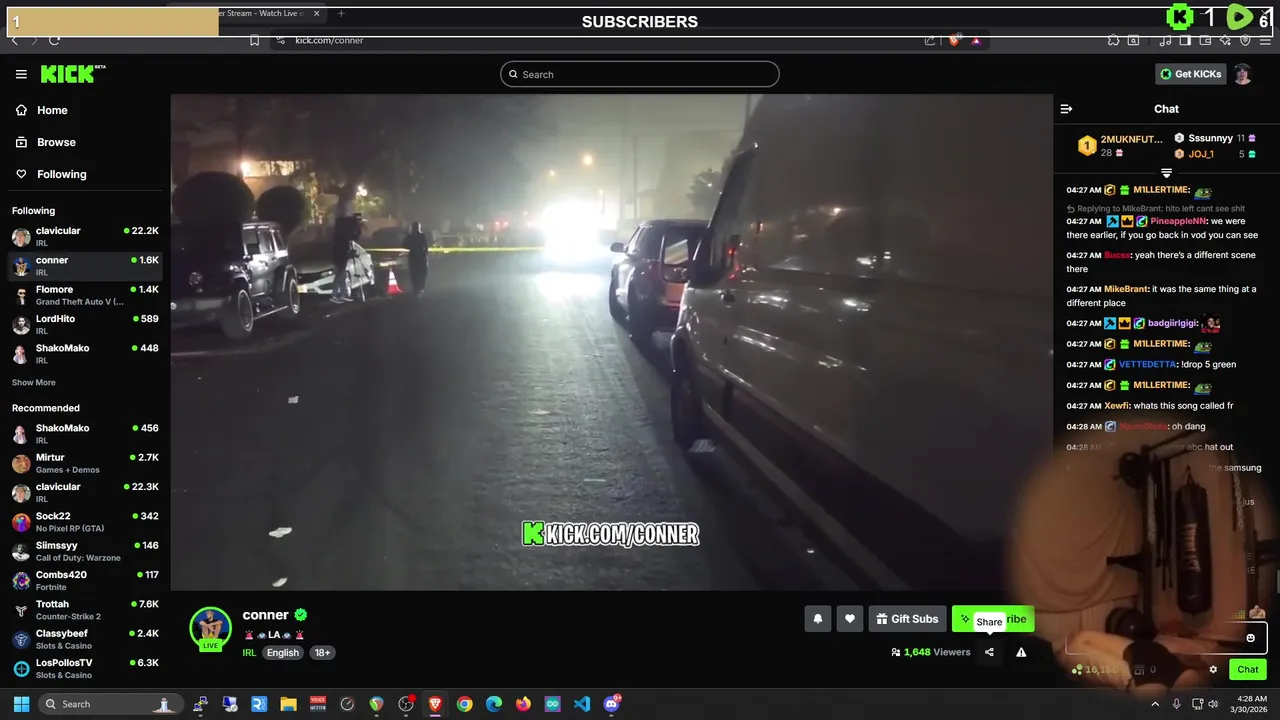The height and width of the screenshot is (720, 1280).
Task: Open Brave browser in taskbar
Action: click(x=435, y=704)
